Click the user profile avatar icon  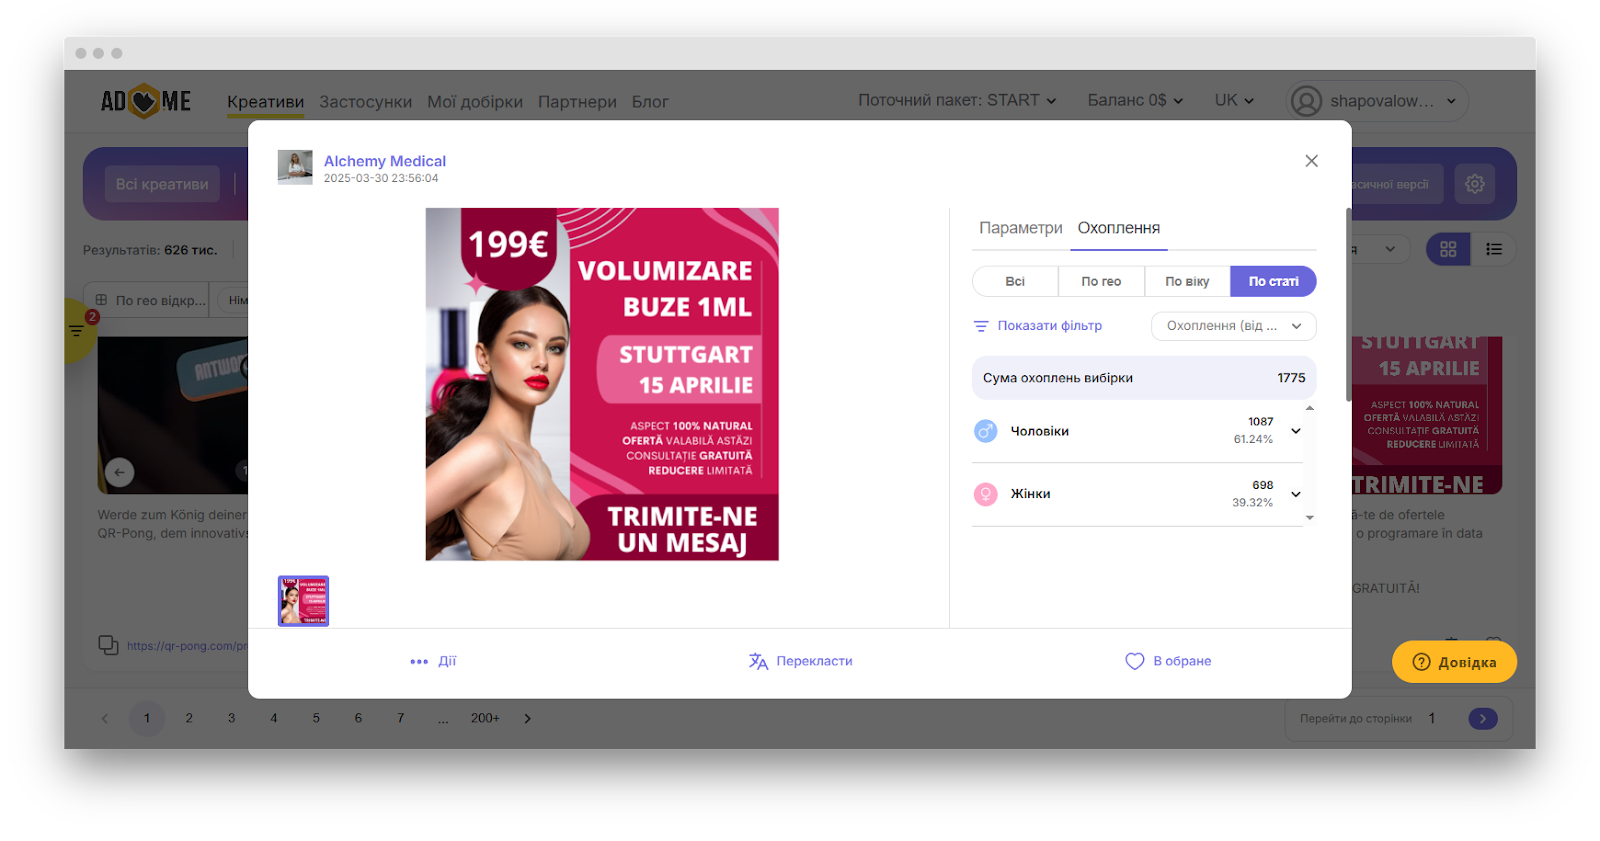click(1306, 101)
